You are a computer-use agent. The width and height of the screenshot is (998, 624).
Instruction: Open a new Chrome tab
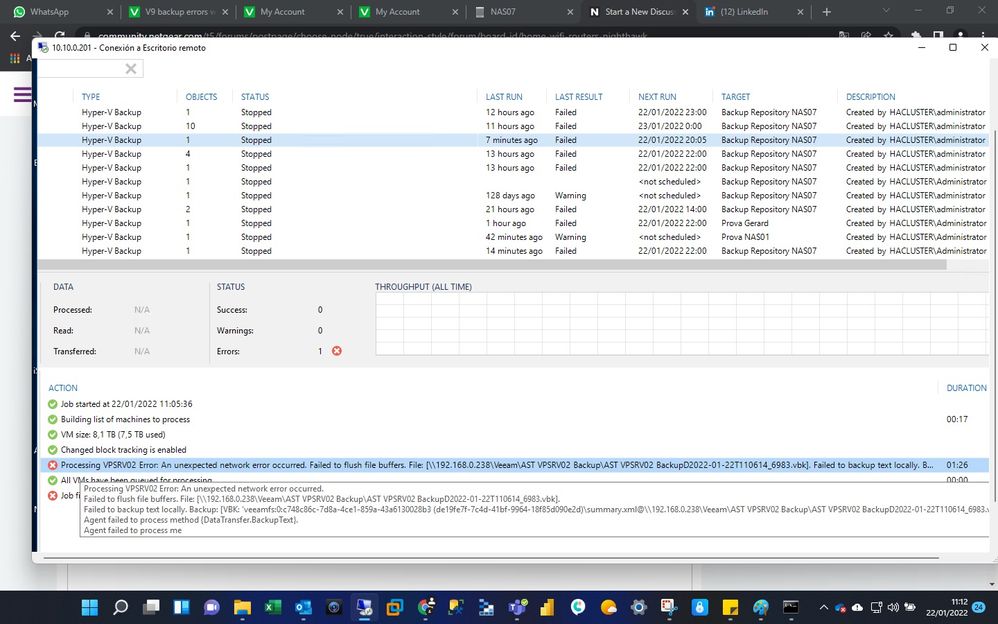pos(826,12)
